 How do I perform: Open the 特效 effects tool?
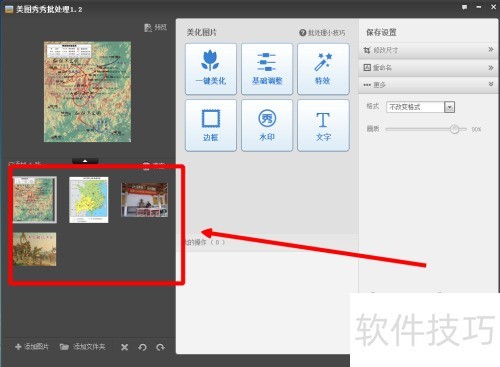point(323,69)
